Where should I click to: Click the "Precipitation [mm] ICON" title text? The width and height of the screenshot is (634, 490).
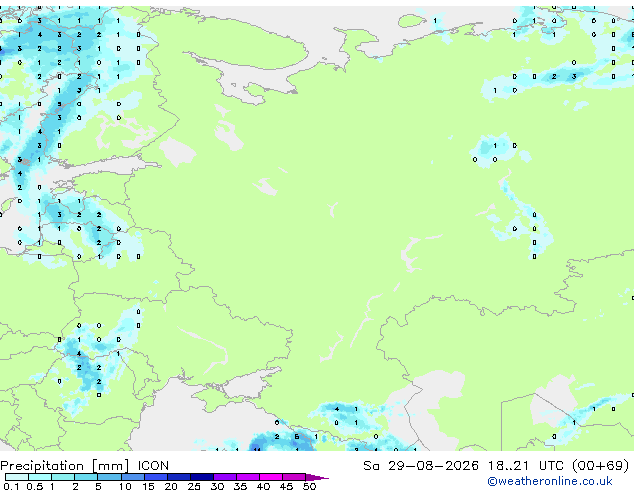[x=84, y=466]
